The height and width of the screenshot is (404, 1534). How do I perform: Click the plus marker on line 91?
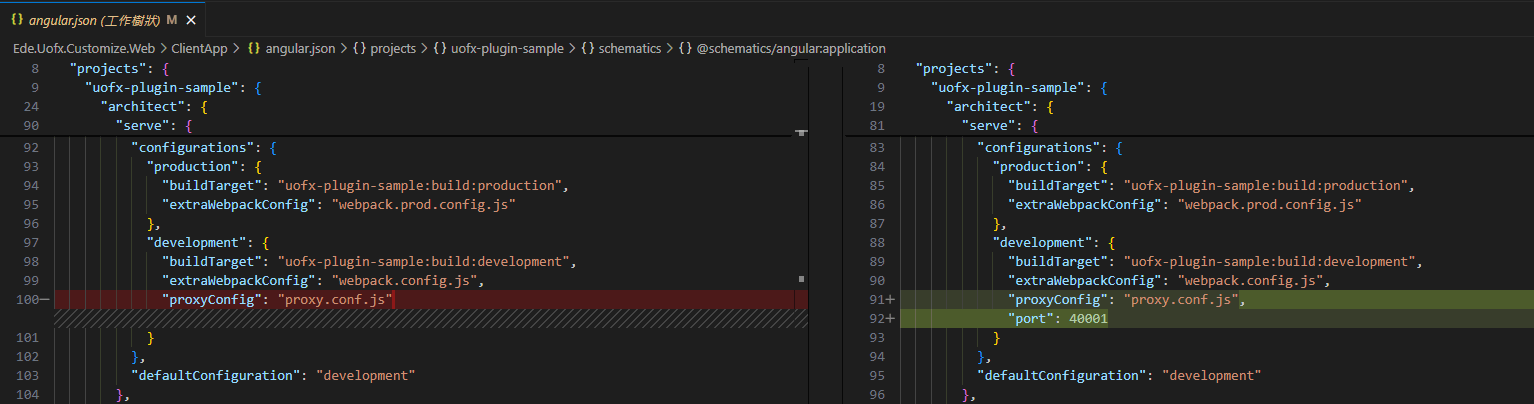891,299
